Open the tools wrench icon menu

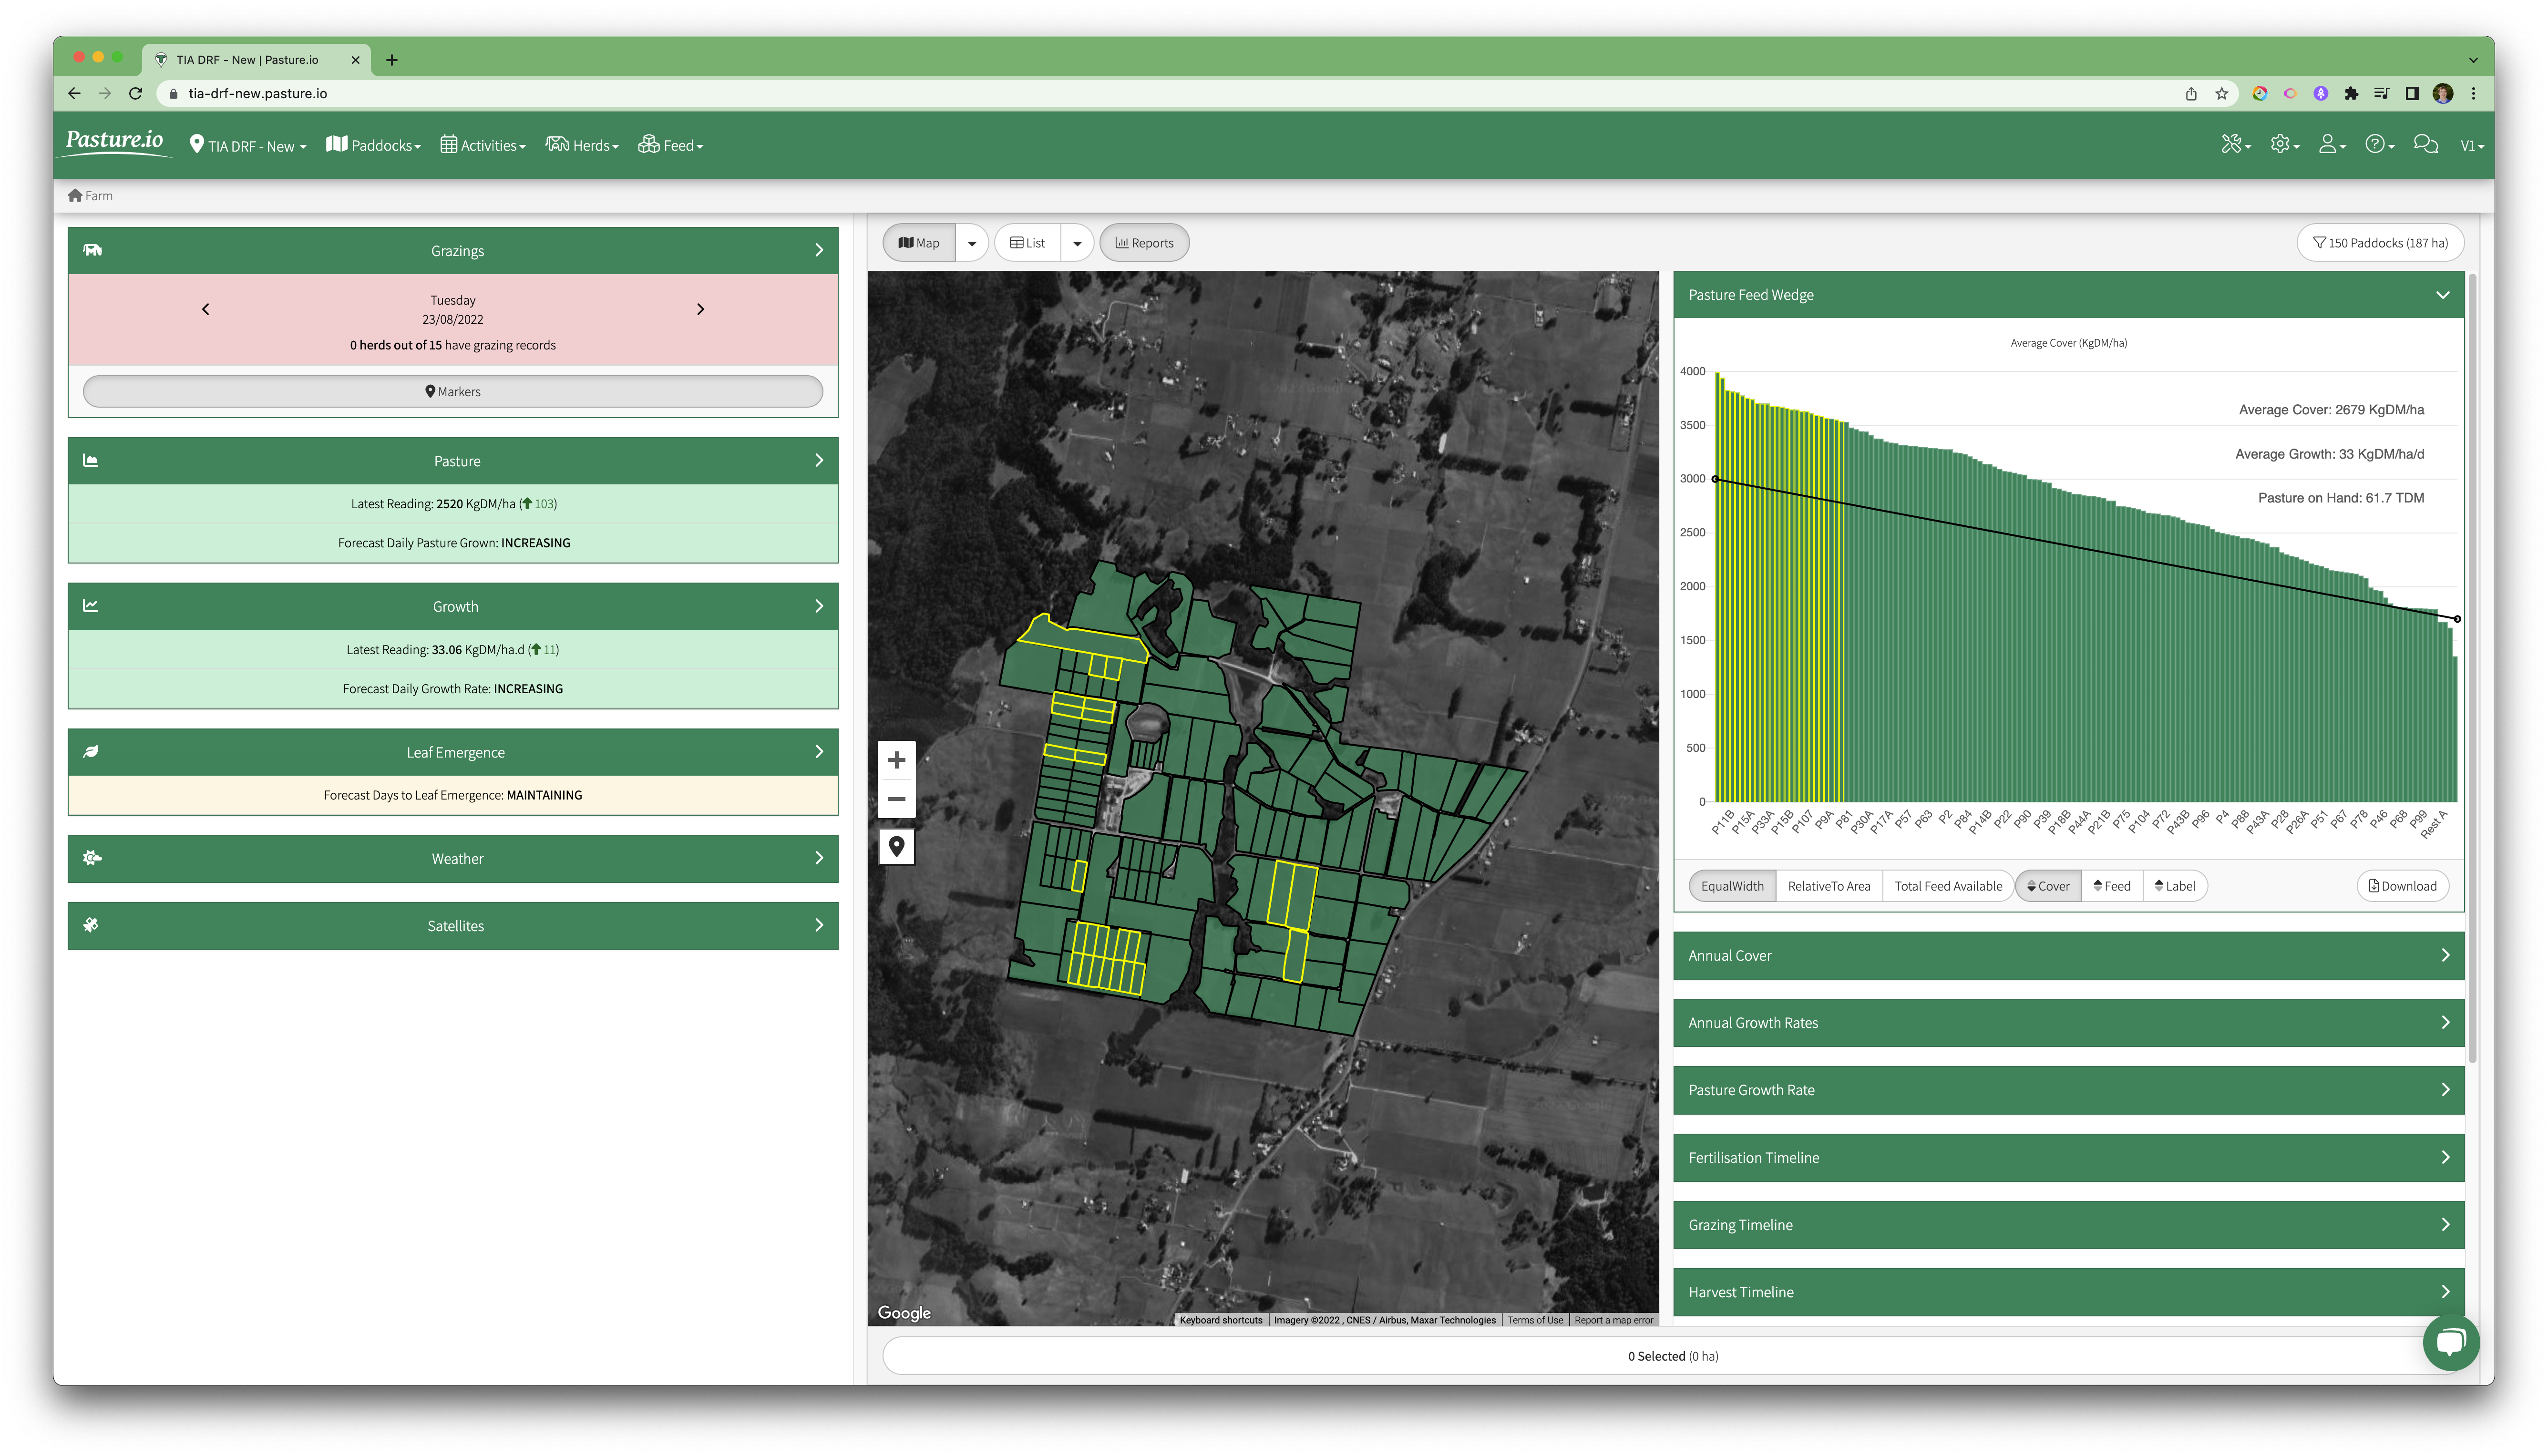point(2235,145)
